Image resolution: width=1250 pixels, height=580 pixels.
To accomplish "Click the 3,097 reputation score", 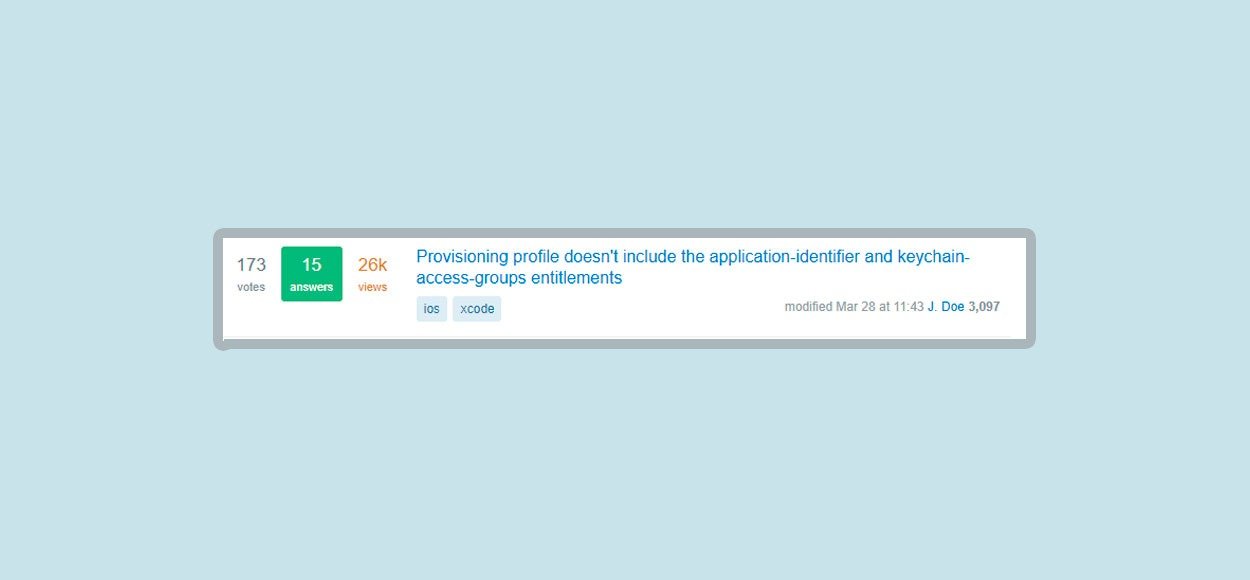I will [x=984, y=307].
